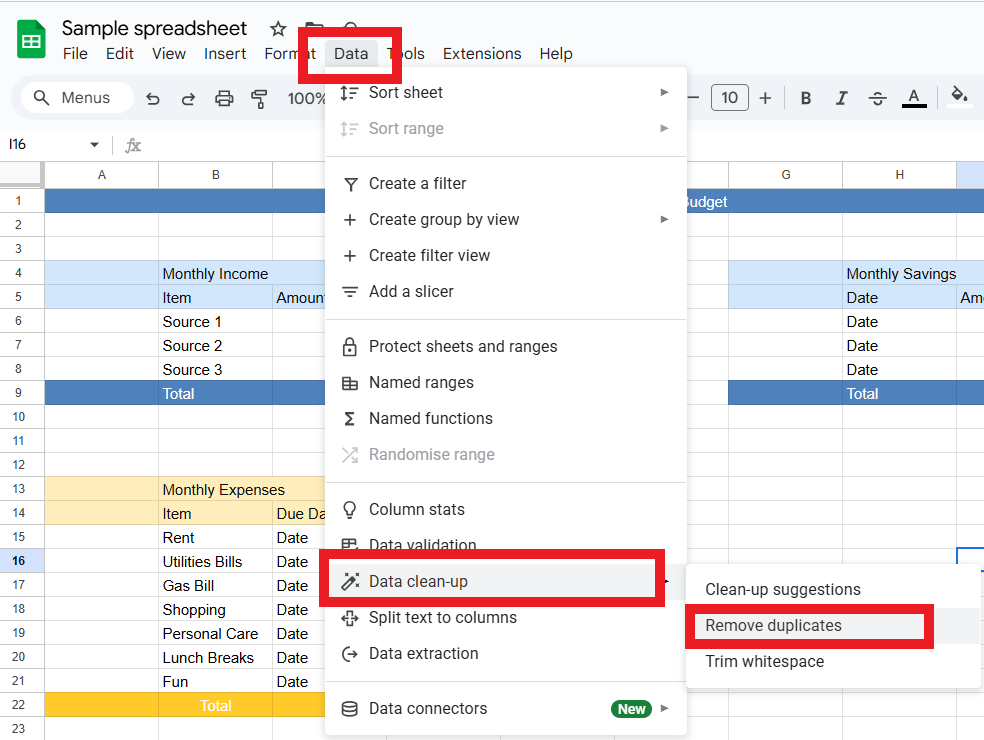Select the paint format roller icon
Image resolution: width=984 pixels, height=740 pixels.
coord(260,98)
